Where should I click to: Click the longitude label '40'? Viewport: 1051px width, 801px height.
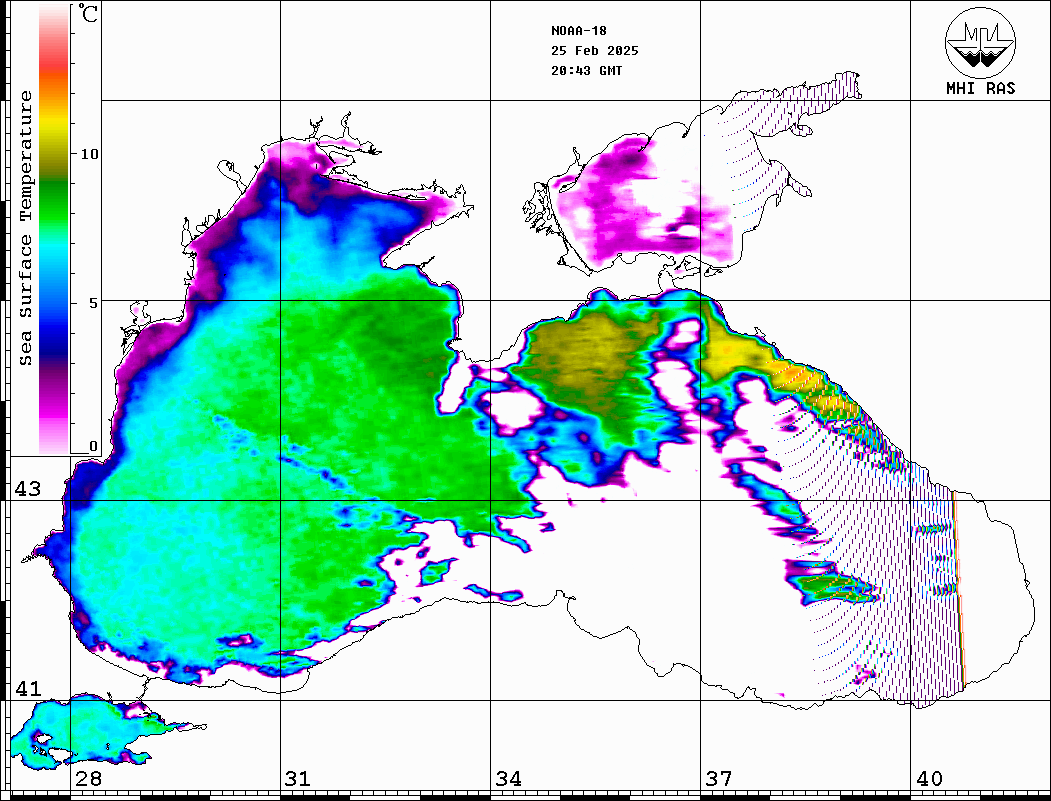(x=929, y=779)
